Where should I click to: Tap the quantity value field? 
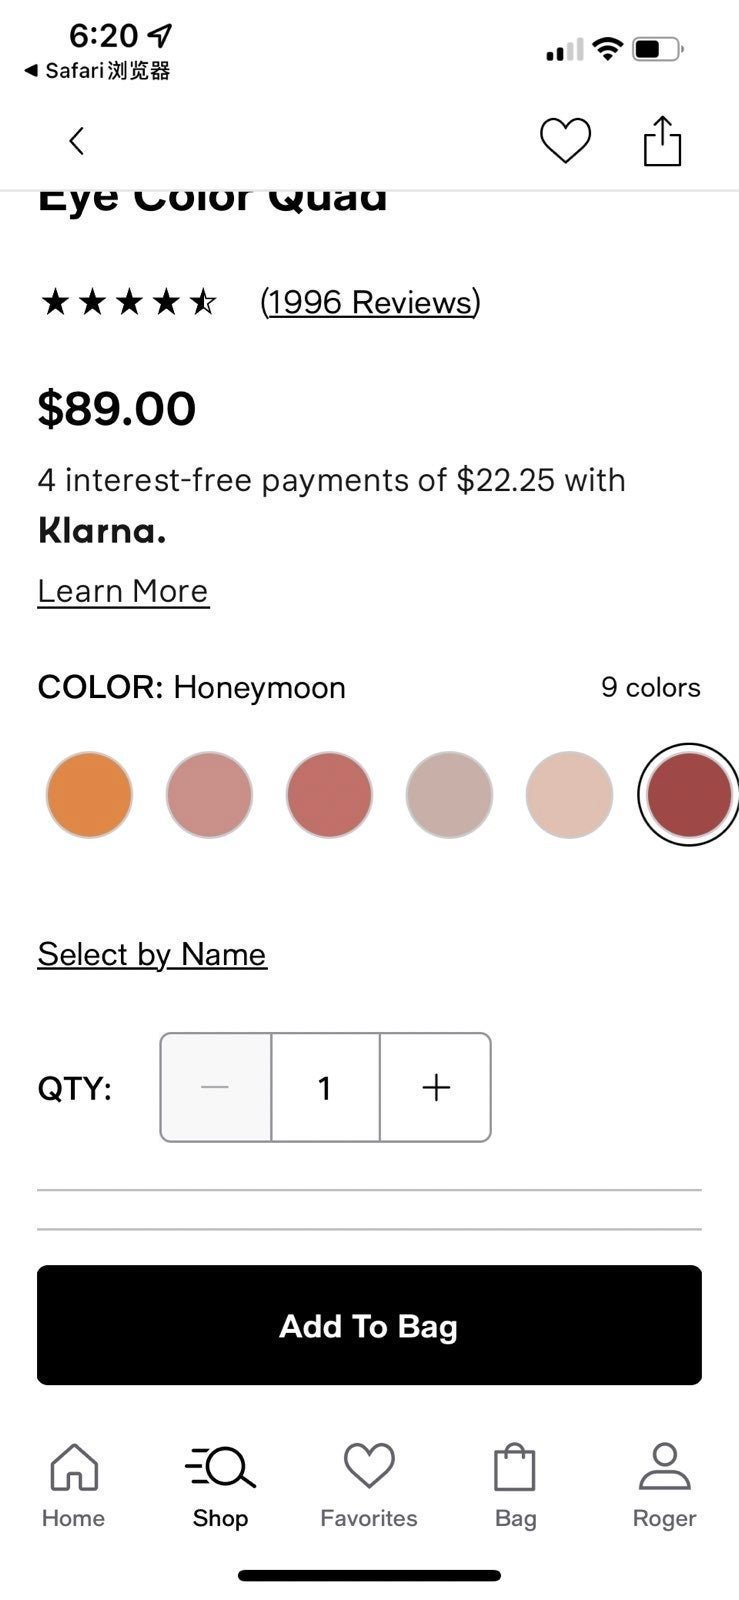coord(325,1087)
